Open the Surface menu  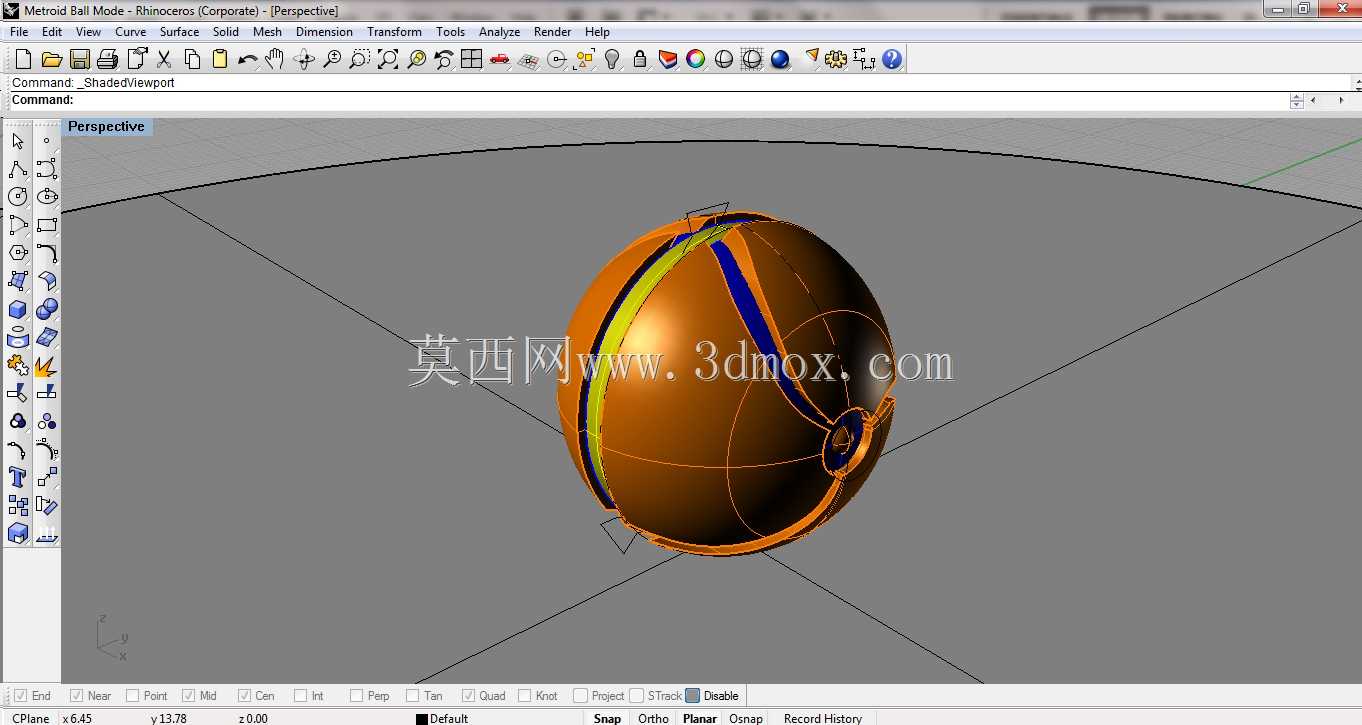coord(180,32)
